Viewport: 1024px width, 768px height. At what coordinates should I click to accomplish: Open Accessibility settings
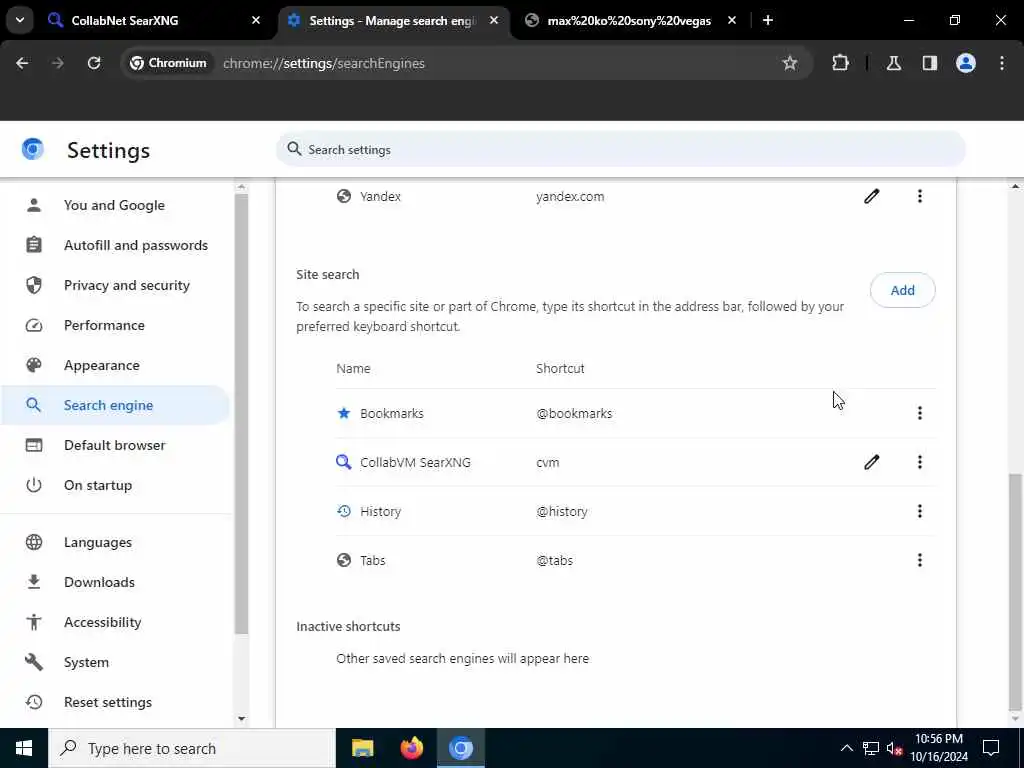[115, 622]
